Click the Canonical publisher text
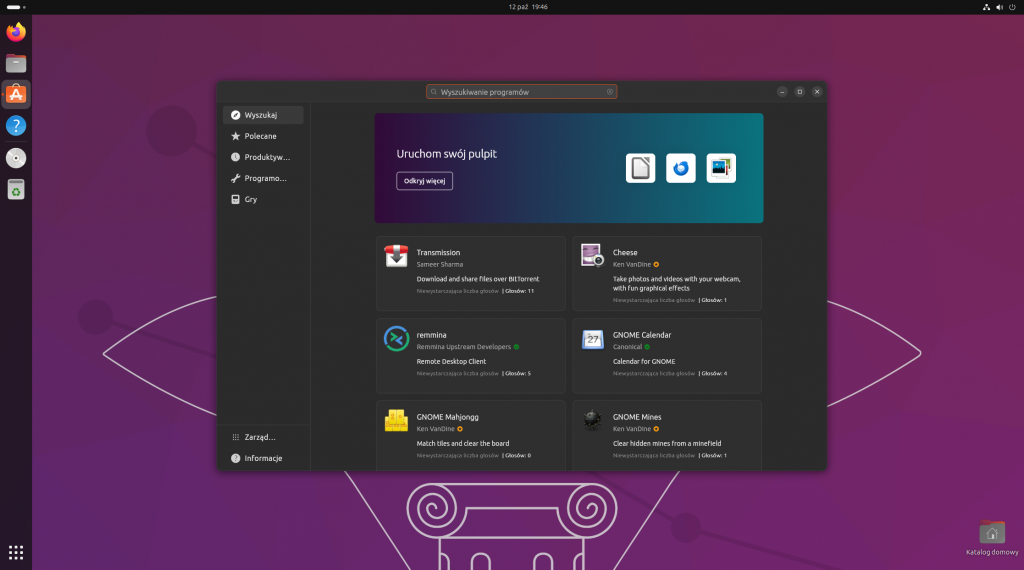 tap(627, 347)
